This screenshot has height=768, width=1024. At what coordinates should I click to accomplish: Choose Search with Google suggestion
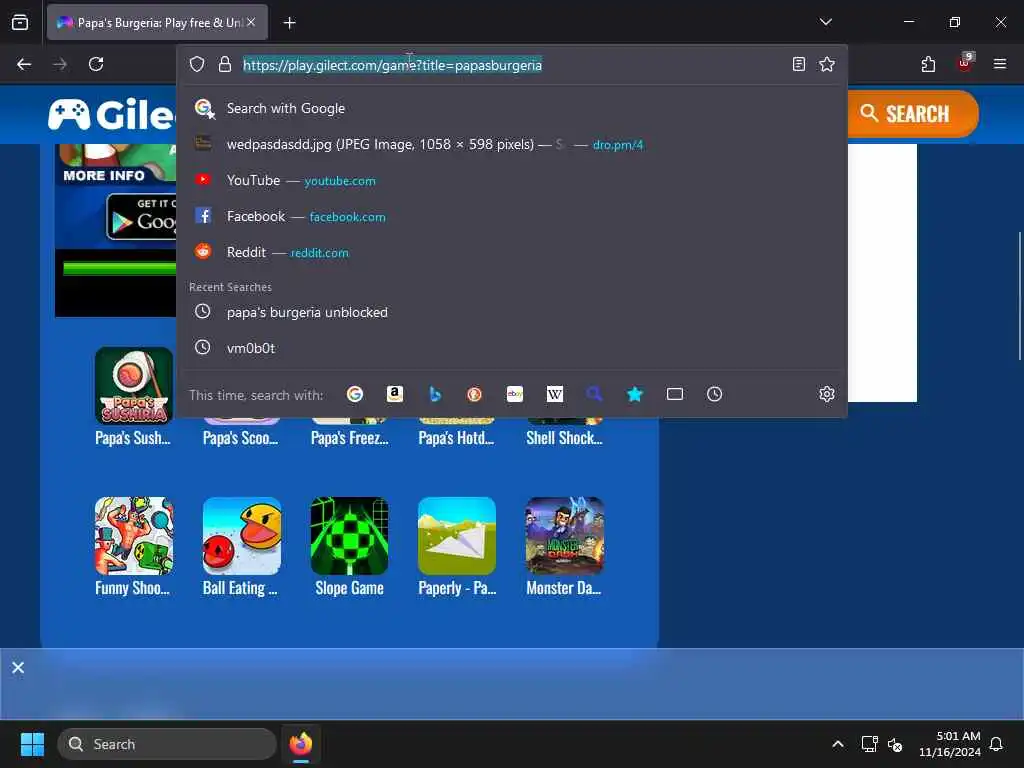pos(511,108)
